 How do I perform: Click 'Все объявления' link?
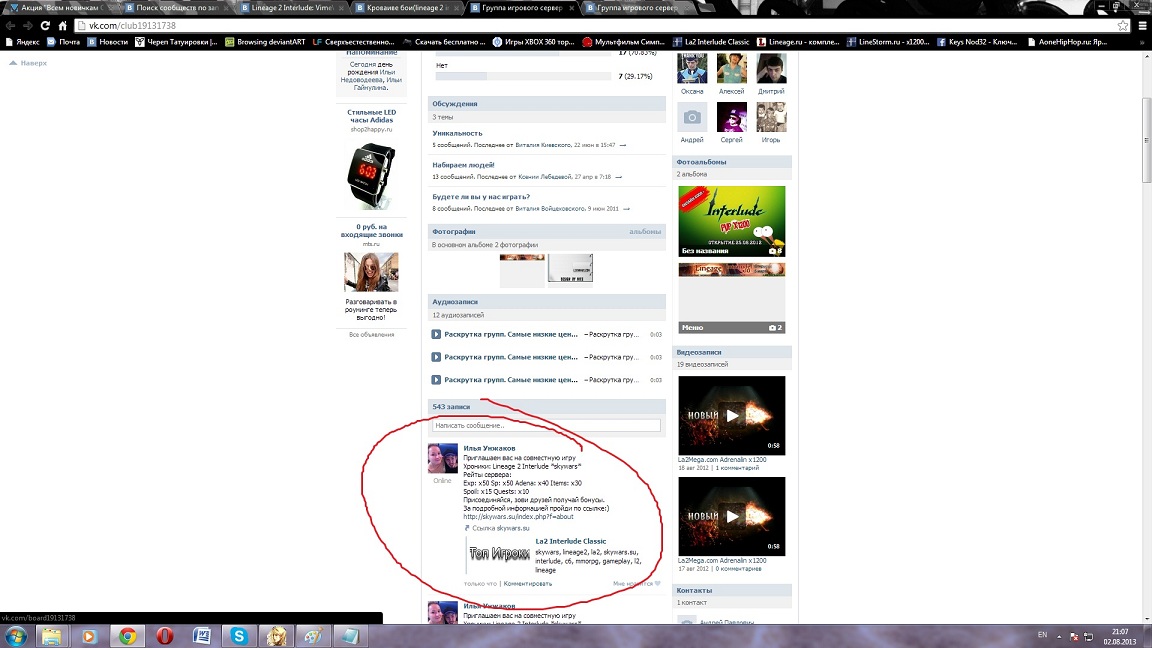click(x=371, y=334)
